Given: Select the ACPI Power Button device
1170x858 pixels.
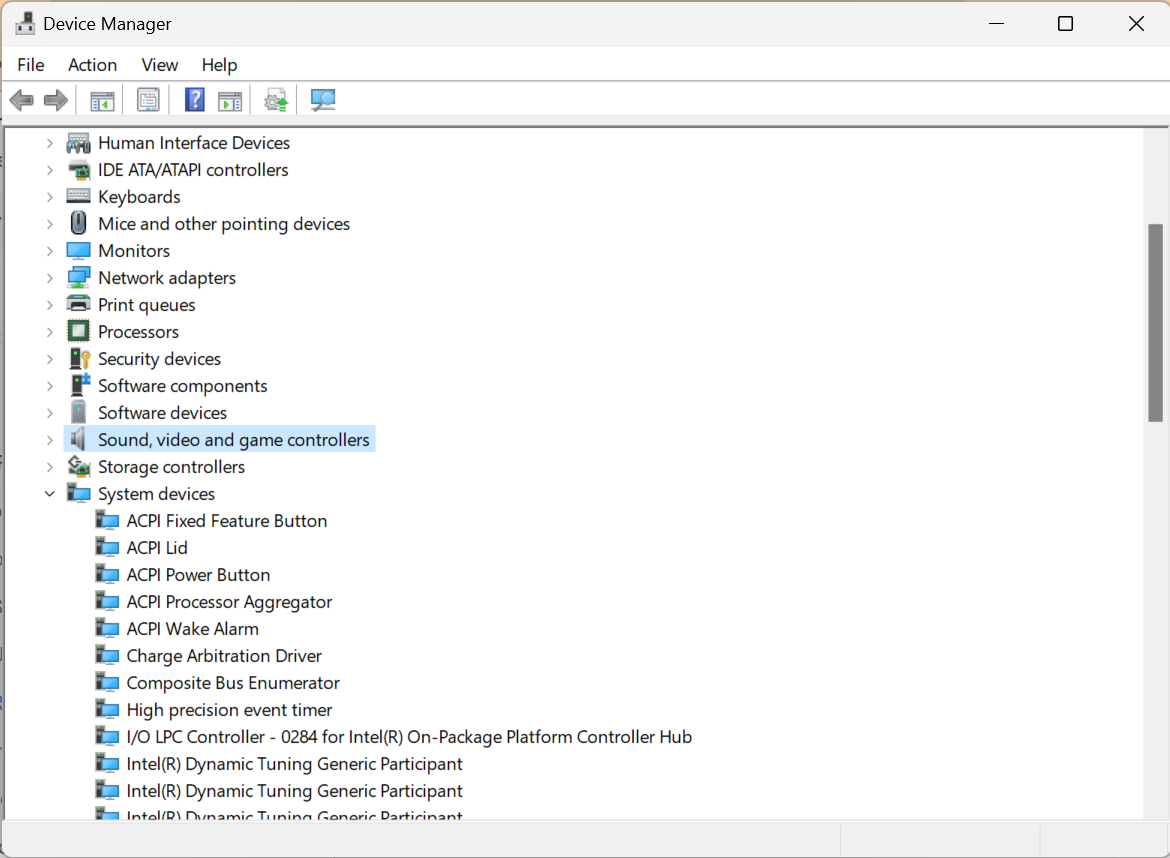Looking at the screenshot, I should click(x=199, y=574).
